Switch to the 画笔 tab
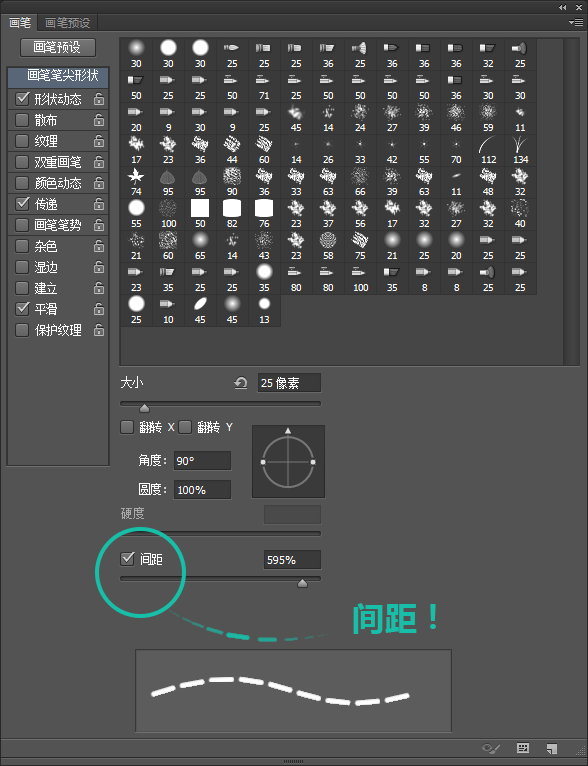Viewport: 588px width, 766px height. [20, 22]
